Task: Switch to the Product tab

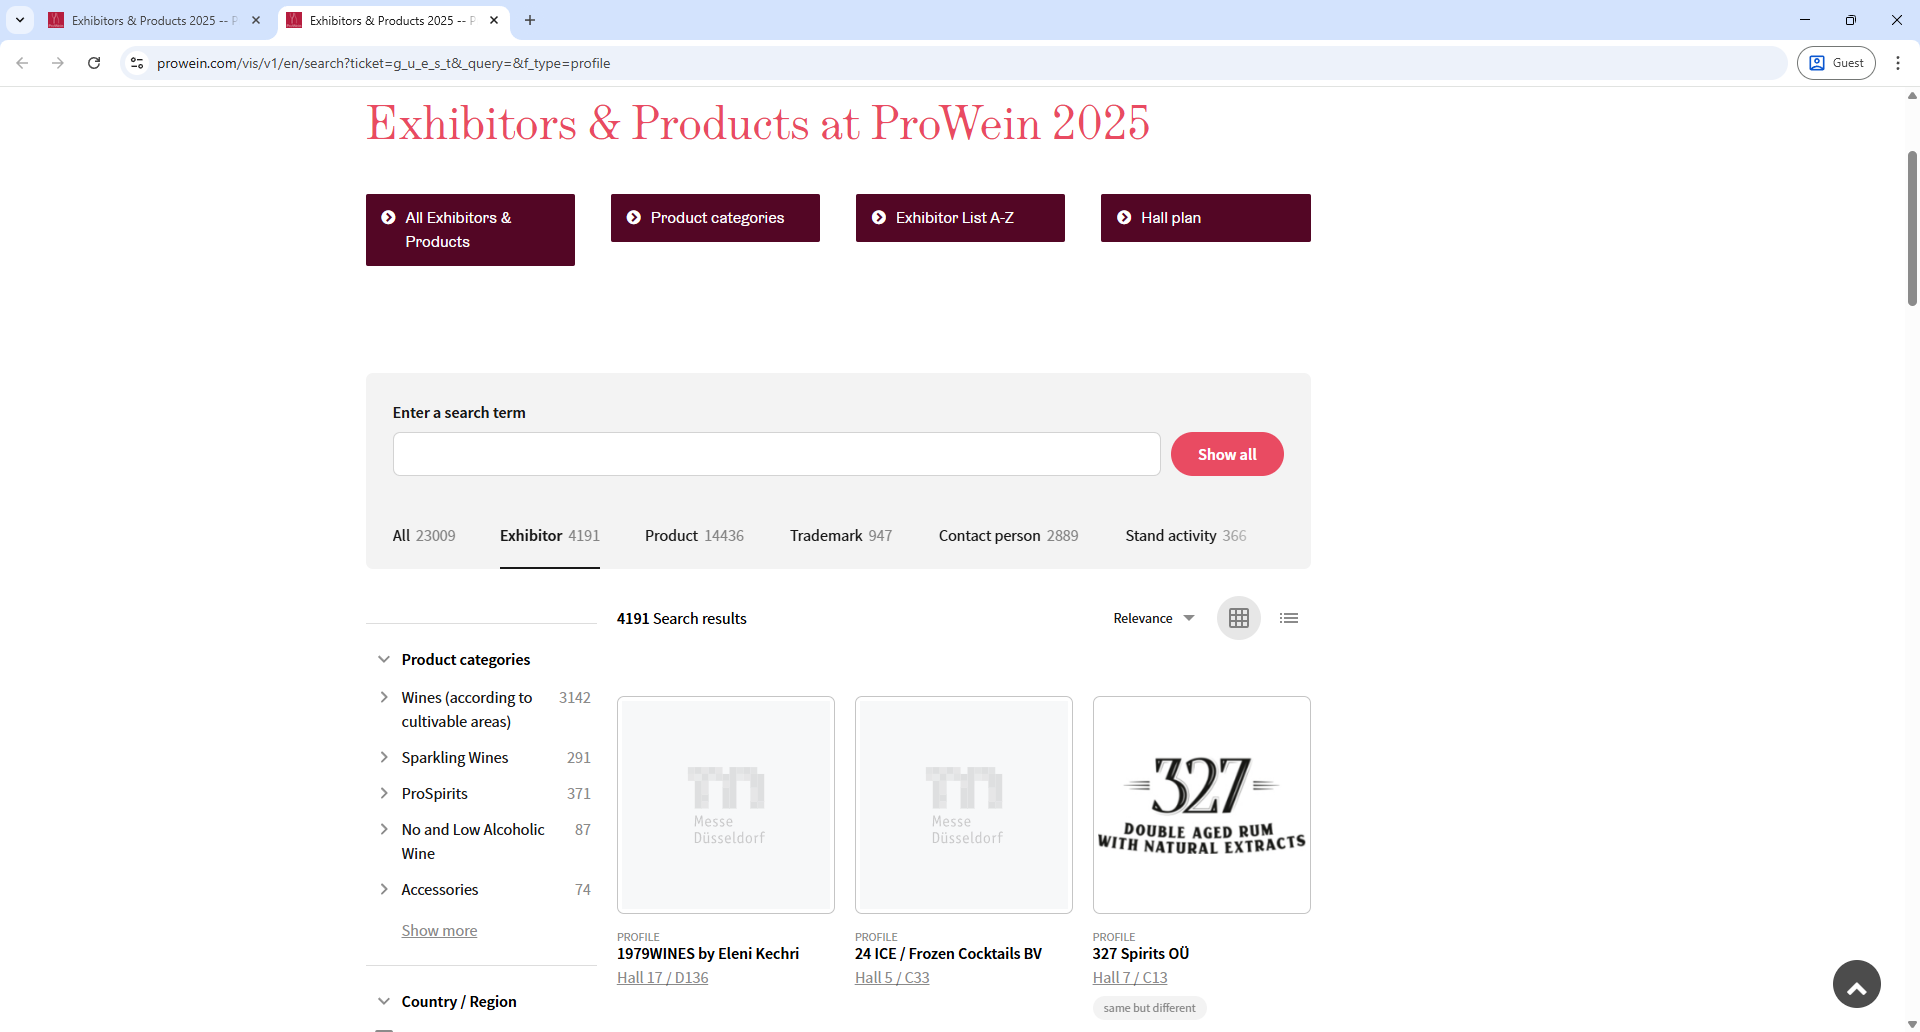Action: click(671, 535)
